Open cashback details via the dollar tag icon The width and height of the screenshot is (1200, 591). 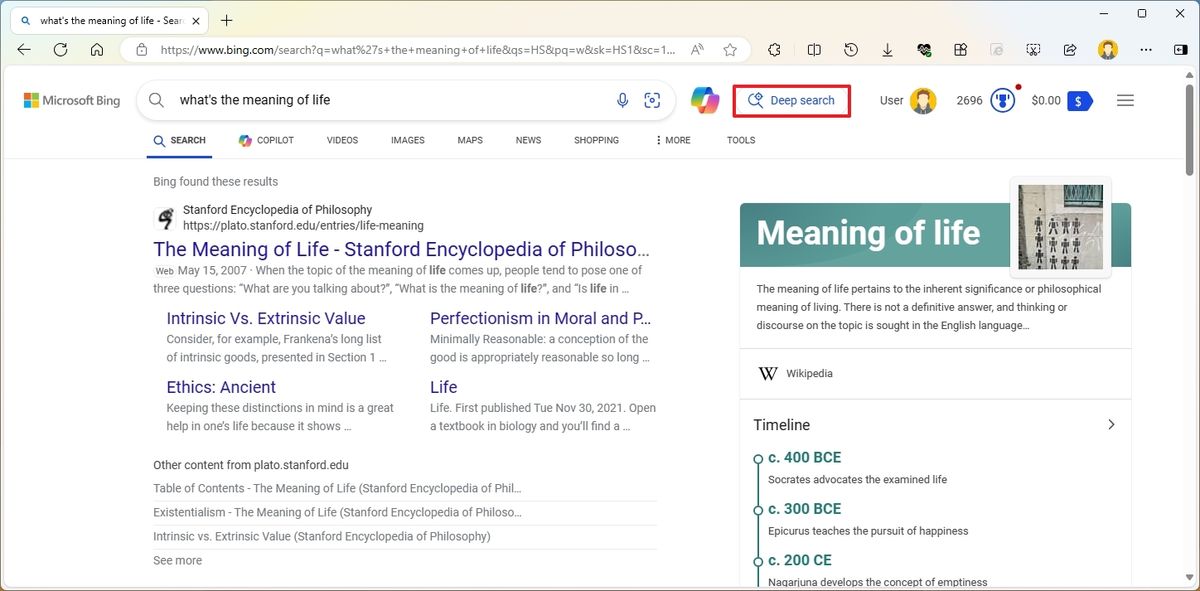pos(1077,100)
